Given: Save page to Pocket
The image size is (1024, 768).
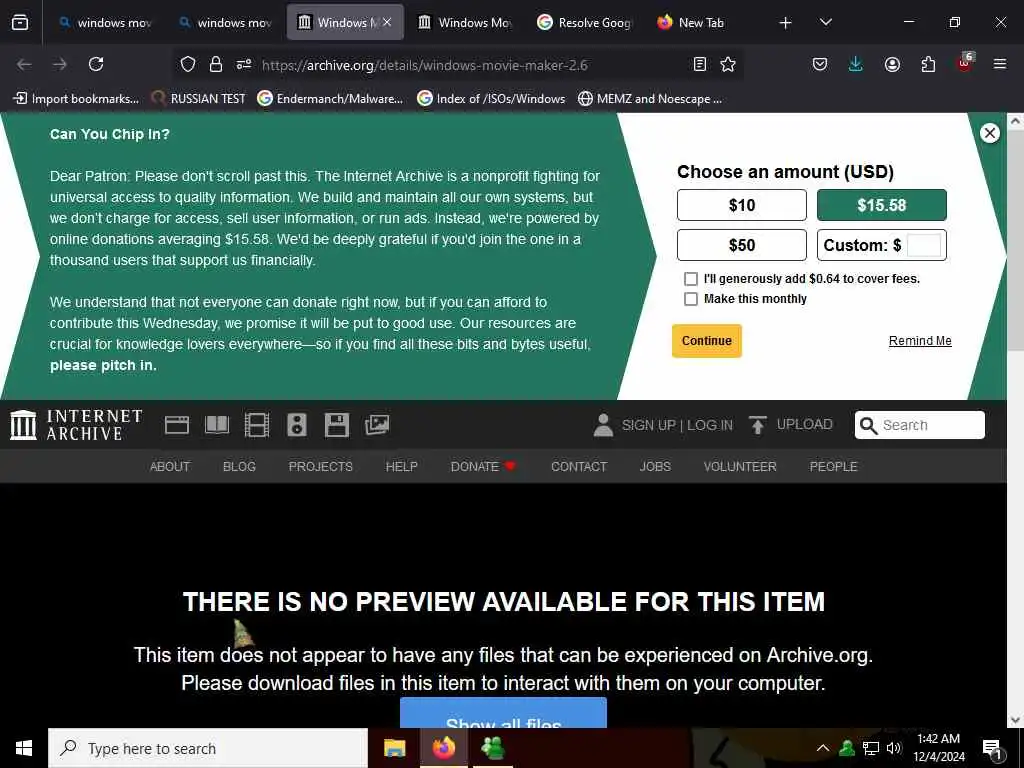Looking at the screenshot, I should 820,64.
